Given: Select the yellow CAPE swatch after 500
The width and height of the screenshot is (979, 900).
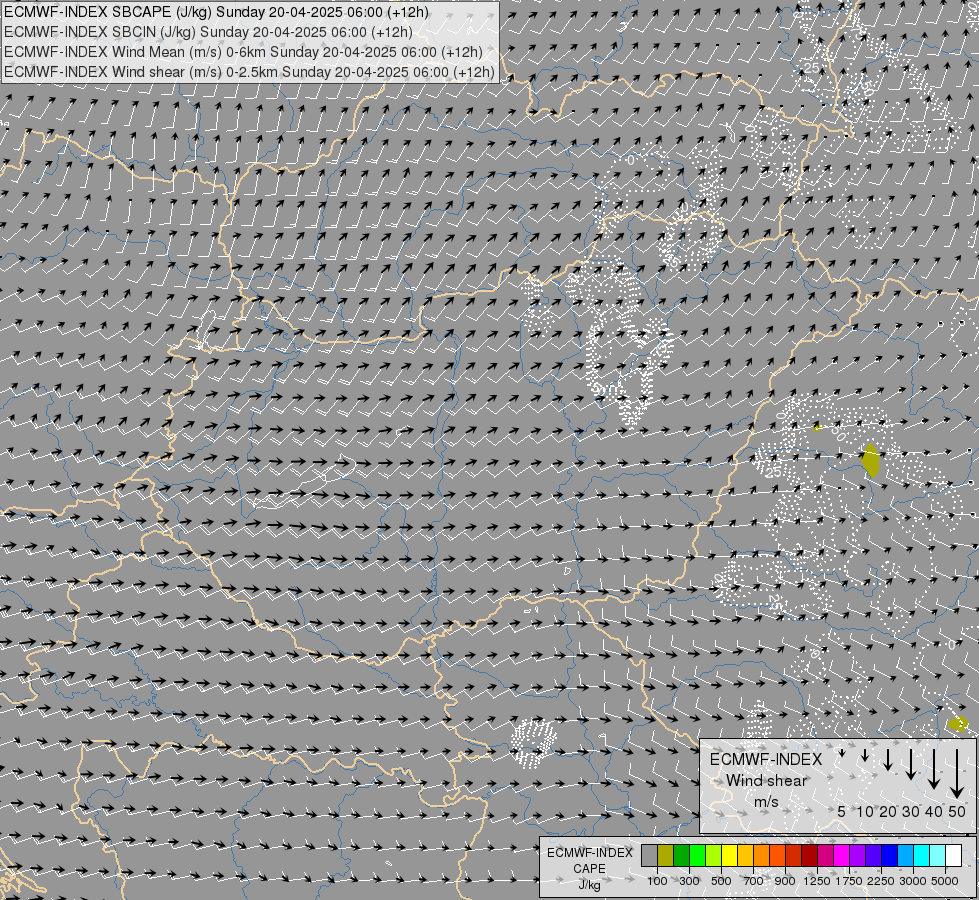Looking at the screenshot, I should (729, 856).
